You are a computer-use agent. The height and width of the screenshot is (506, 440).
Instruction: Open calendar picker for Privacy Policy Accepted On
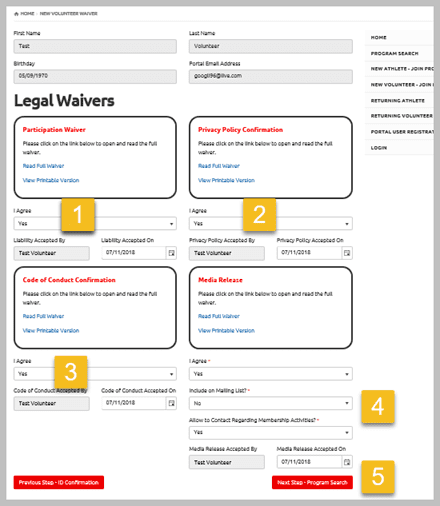(347, 253)
